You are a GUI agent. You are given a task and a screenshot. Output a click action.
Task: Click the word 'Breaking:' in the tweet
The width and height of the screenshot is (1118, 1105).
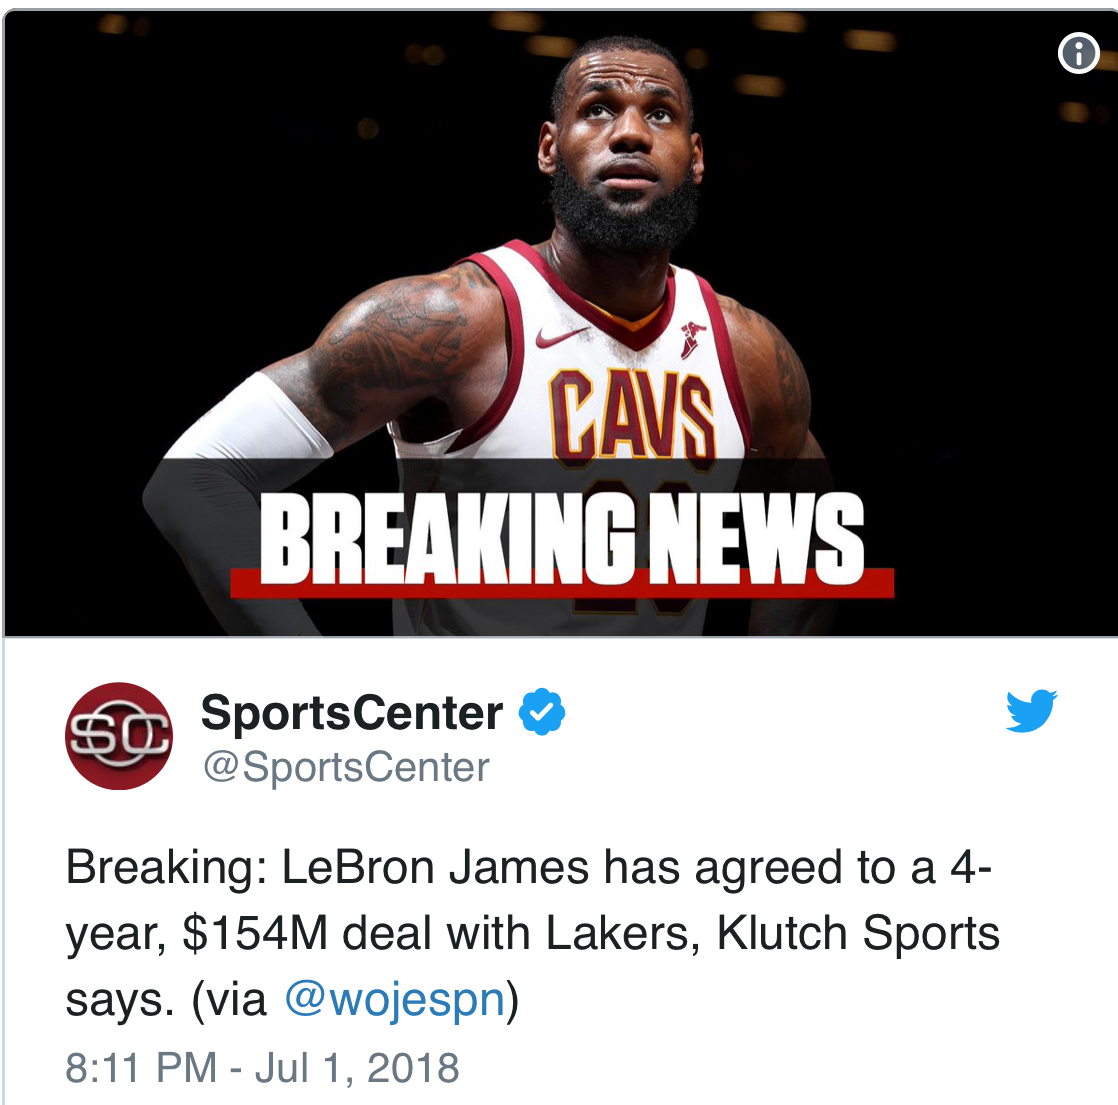[167, 868]
